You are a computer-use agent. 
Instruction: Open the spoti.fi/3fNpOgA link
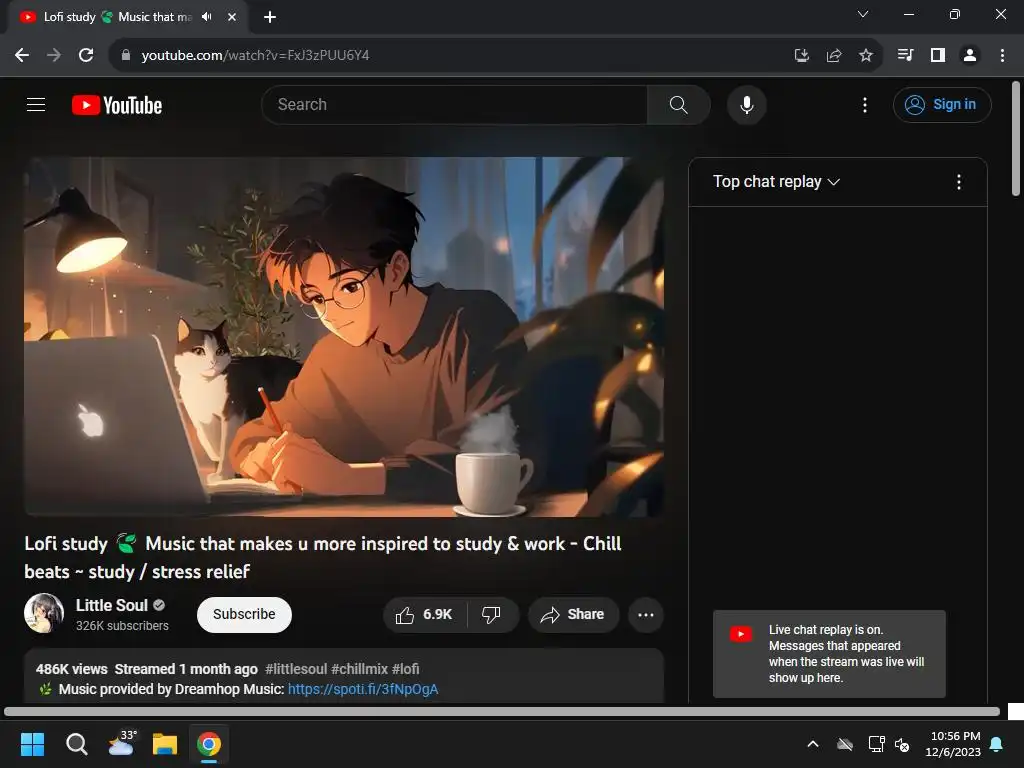363,689
